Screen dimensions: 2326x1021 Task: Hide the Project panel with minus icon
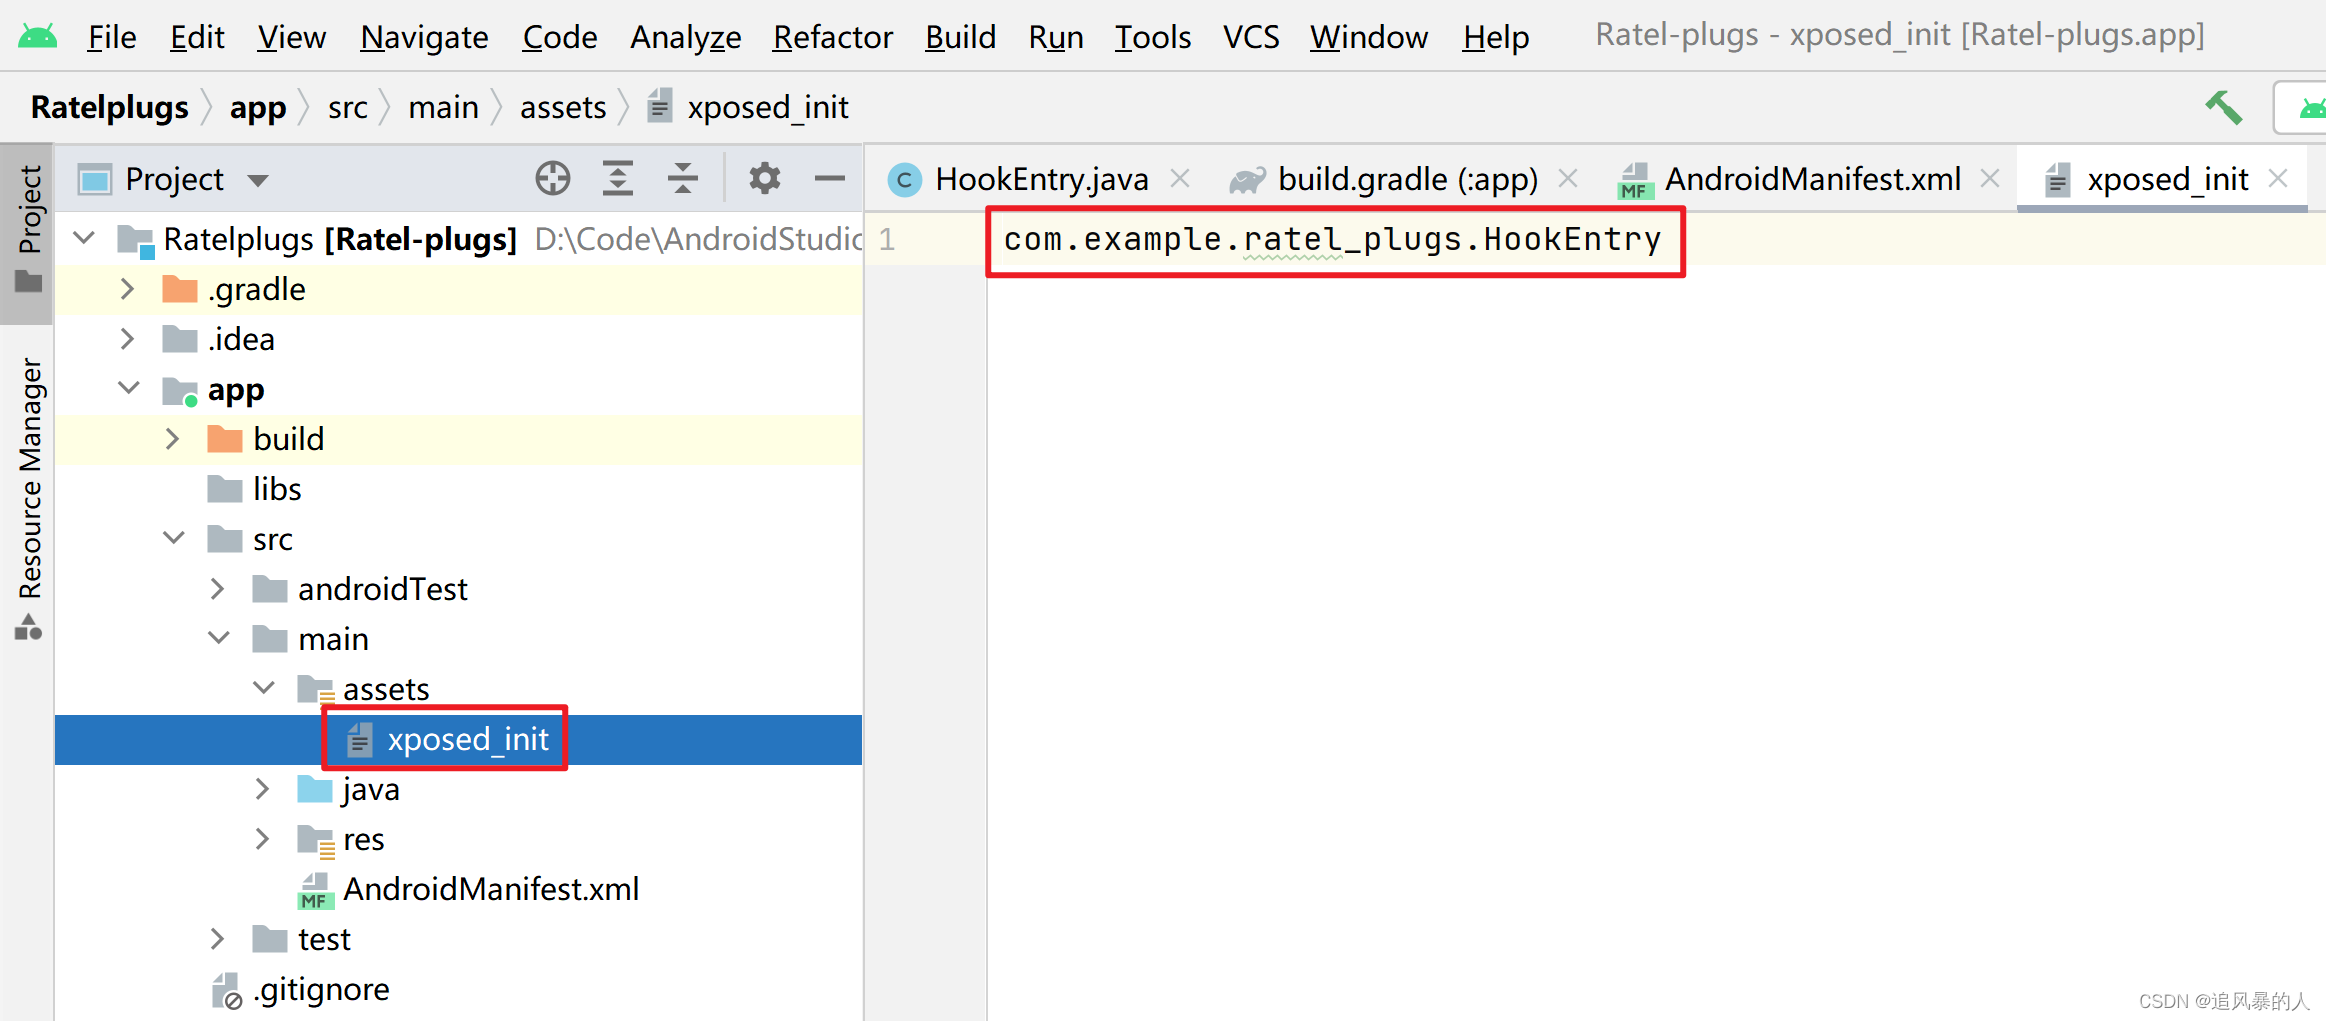click(830, 179)
